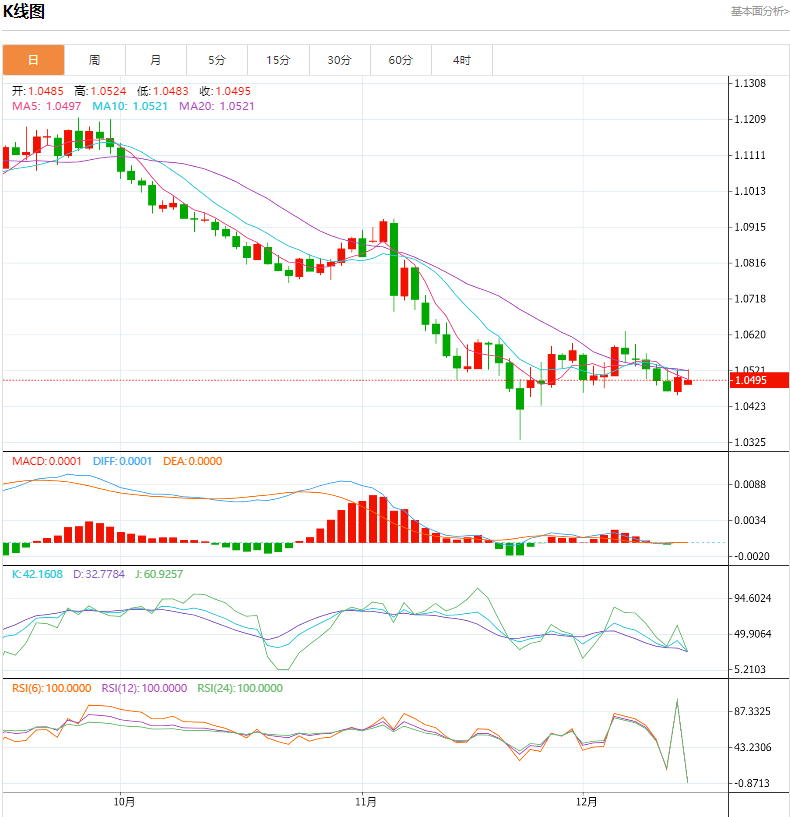Click the 10月 date axis marker

click(124, 801)
